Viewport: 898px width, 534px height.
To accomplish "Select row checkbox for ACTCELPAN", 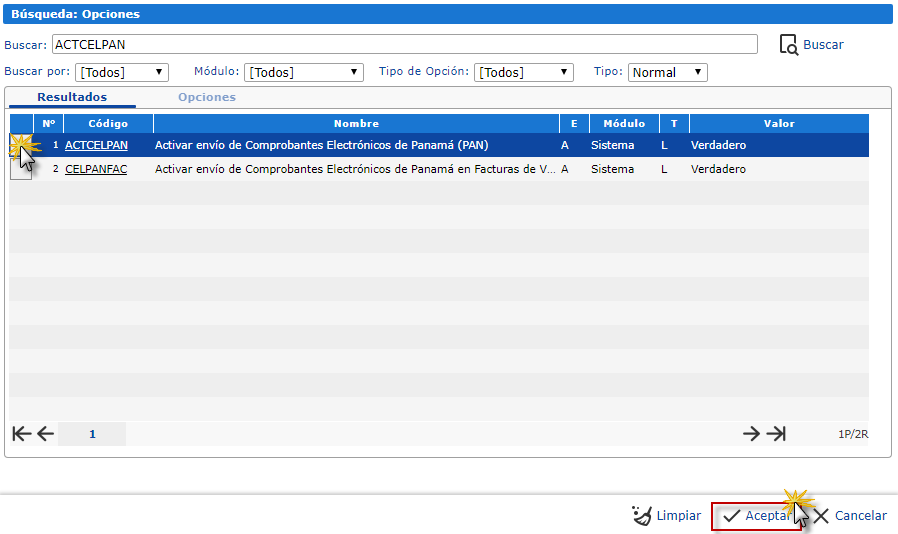I will 21,146.
